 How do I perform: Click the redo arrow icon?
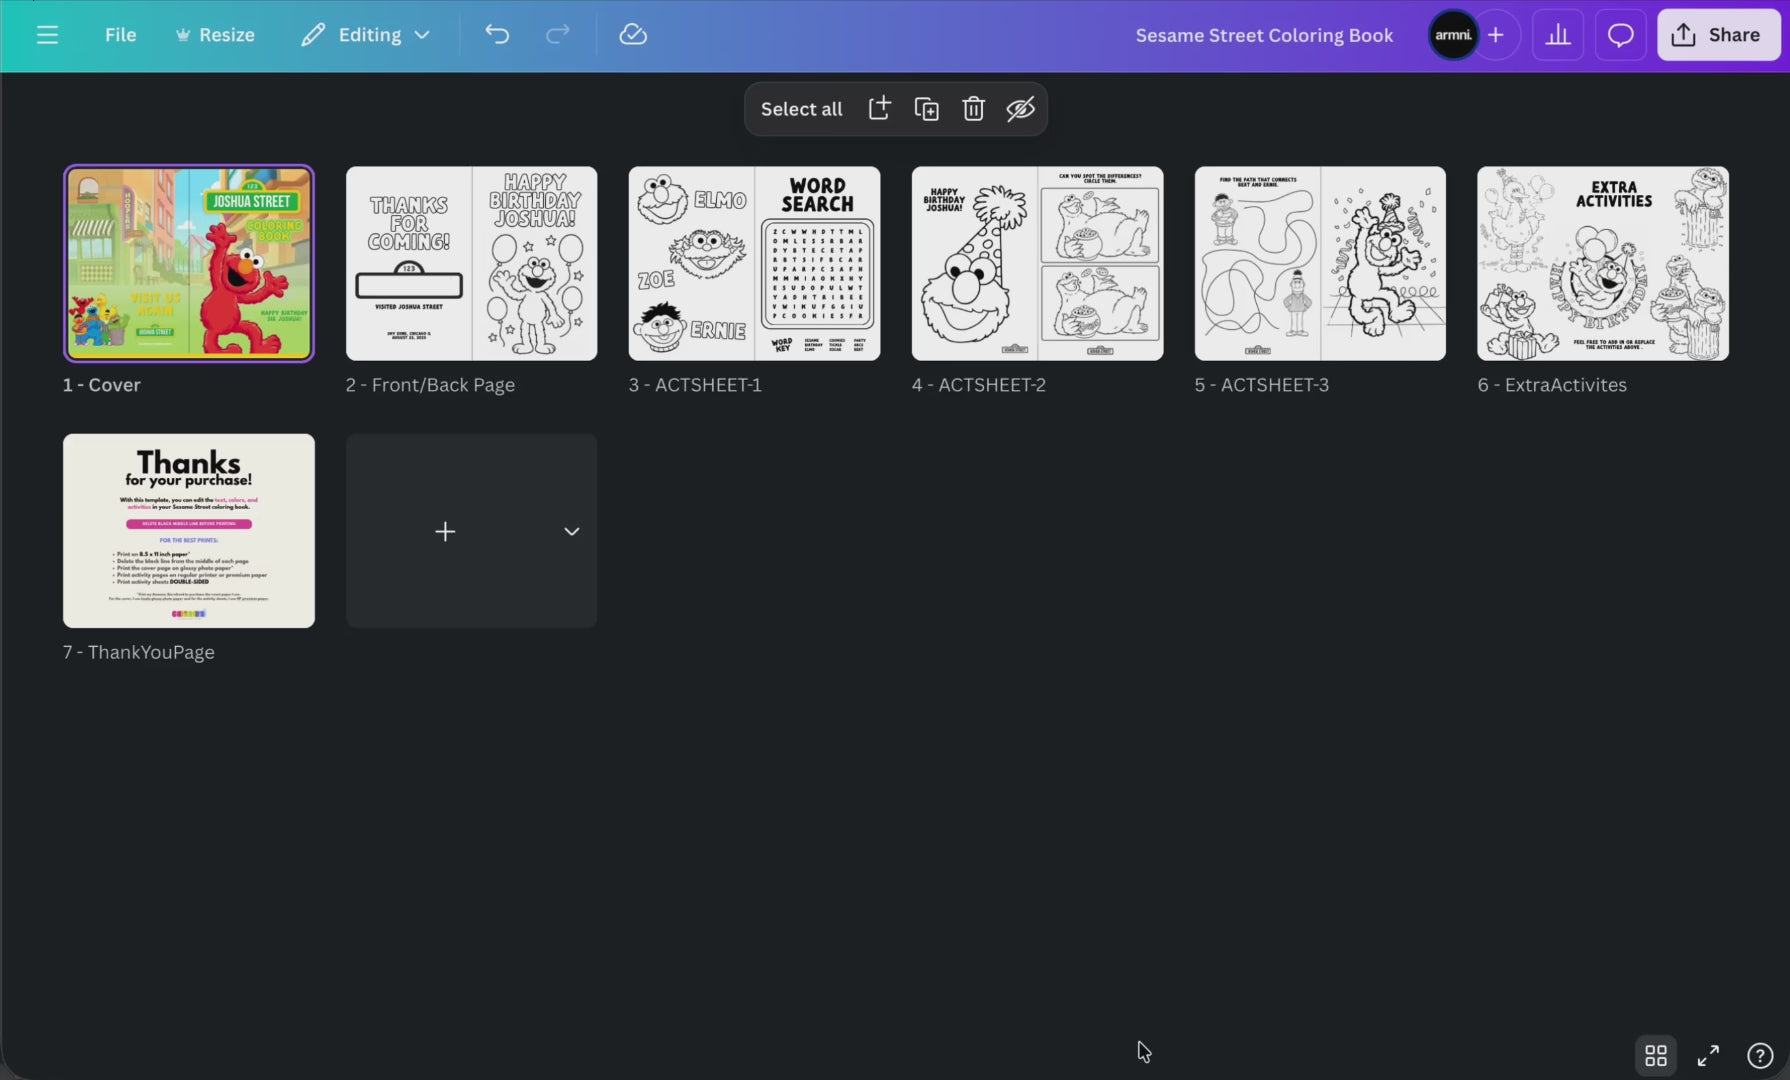tap(557, 35)
